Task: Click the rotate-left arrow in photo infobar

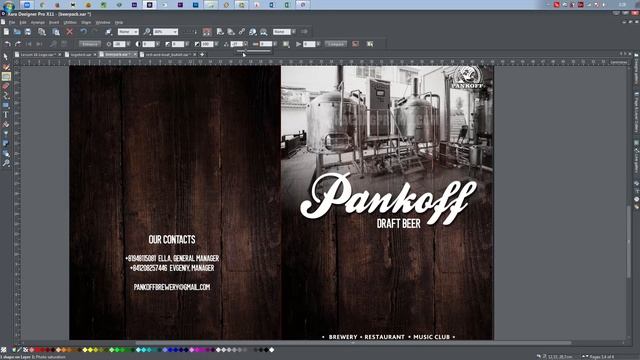Action: (x=7, y=44)
